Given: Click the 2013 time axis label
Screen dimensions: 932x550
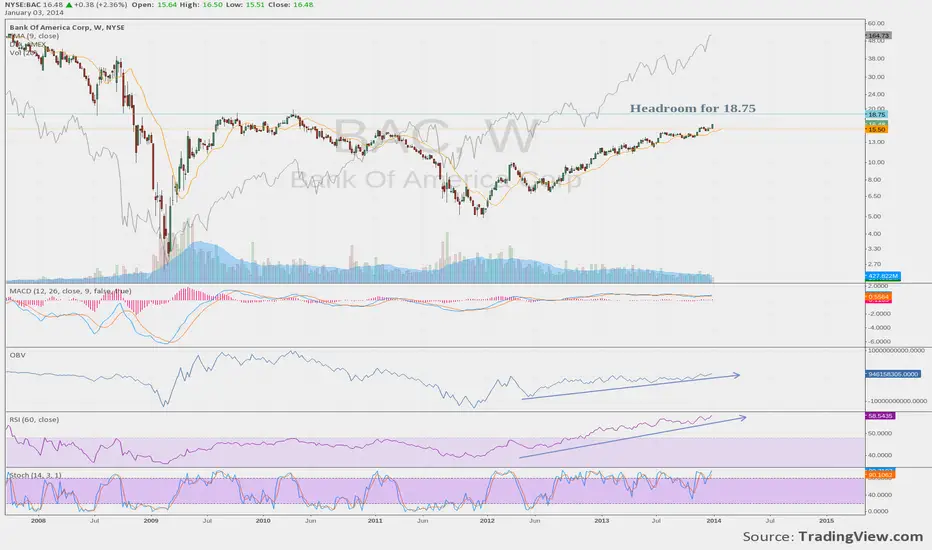Looking at the screenshot, I should [x=602, y=520].
